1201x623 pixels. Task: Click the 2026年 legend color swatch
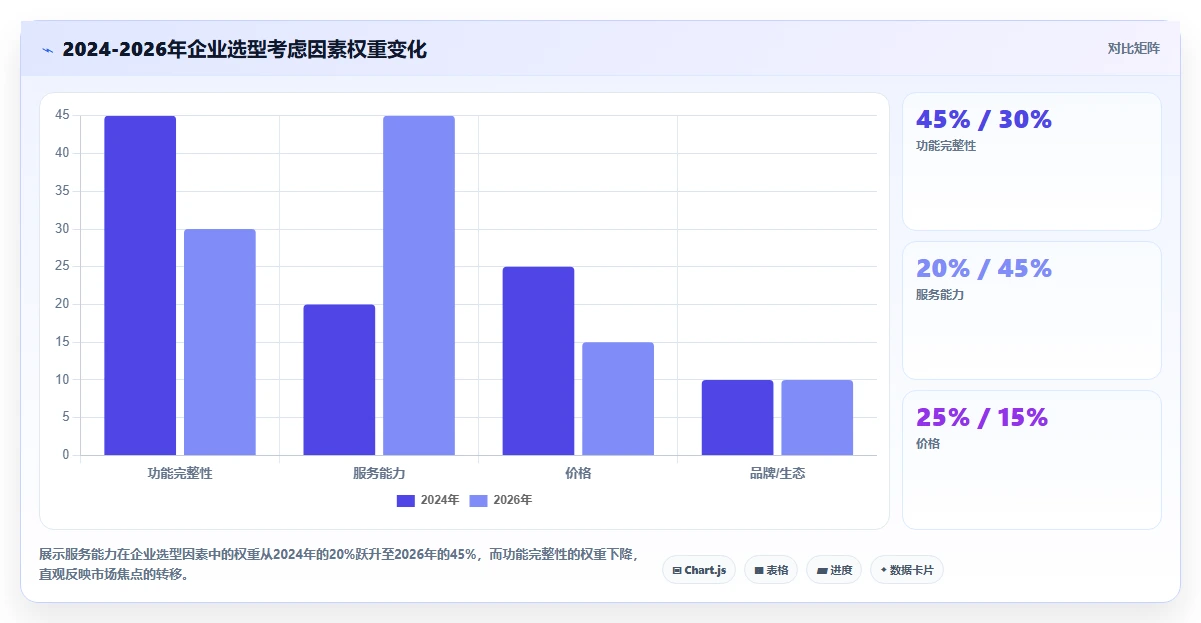[479, 500]
